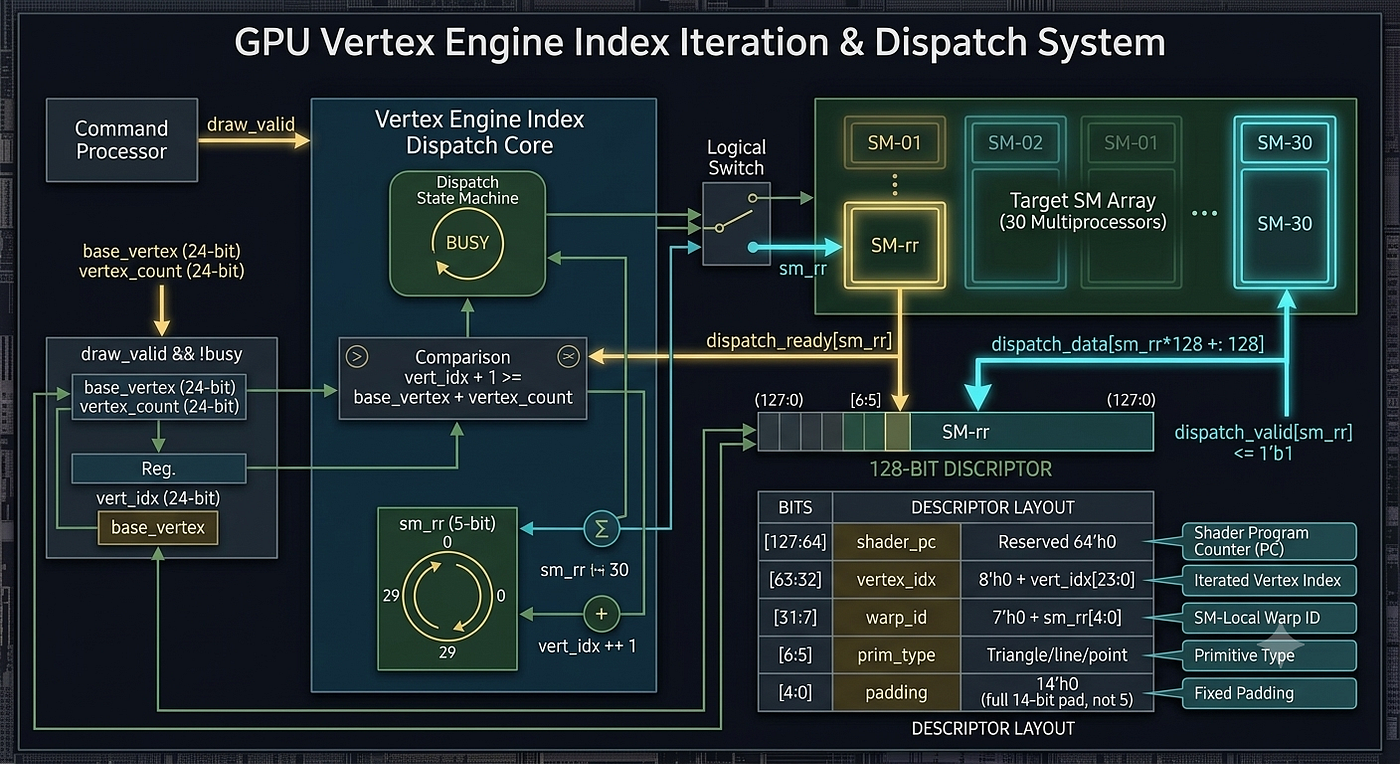This screenshot has height=764, width=1400.
Task: Click the Logical Switch toggle symbol
Action: [x=736, y=225]
